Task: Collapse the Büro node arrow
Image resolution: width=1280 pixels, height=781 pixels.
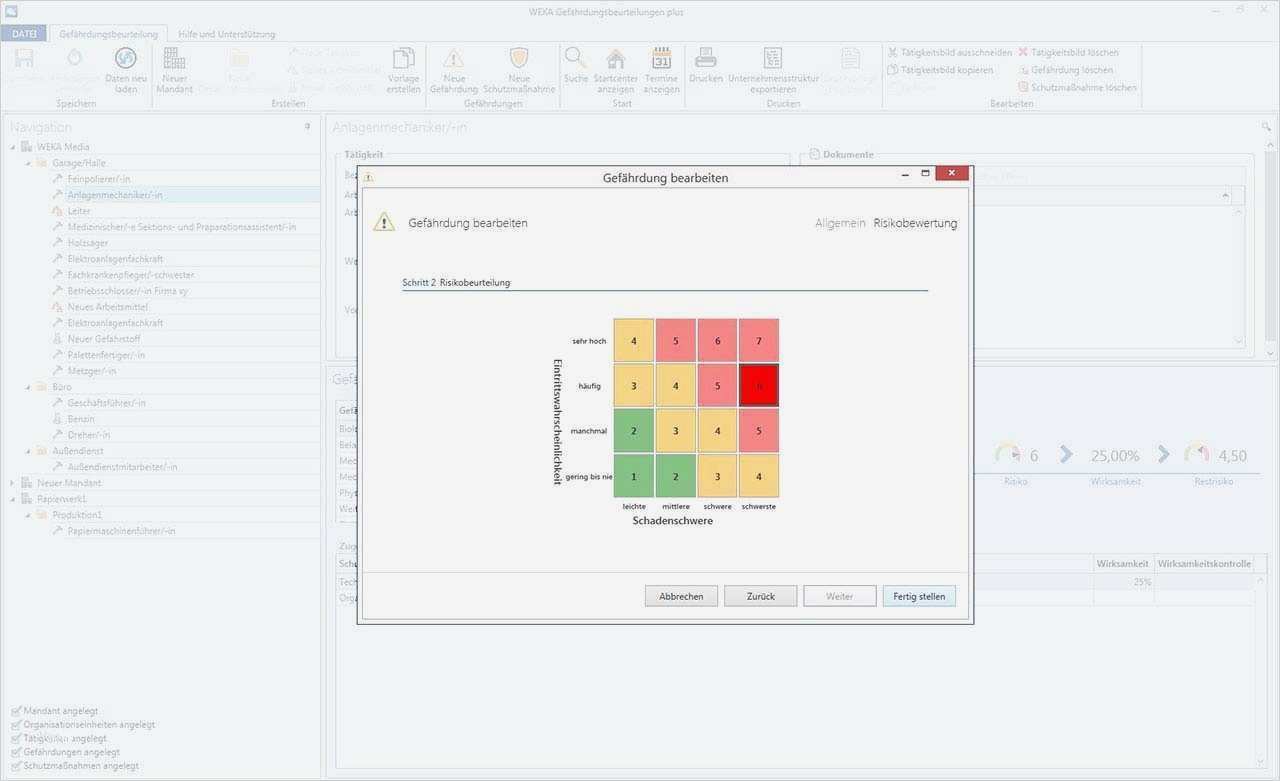Action: click(x=28, y=387)
